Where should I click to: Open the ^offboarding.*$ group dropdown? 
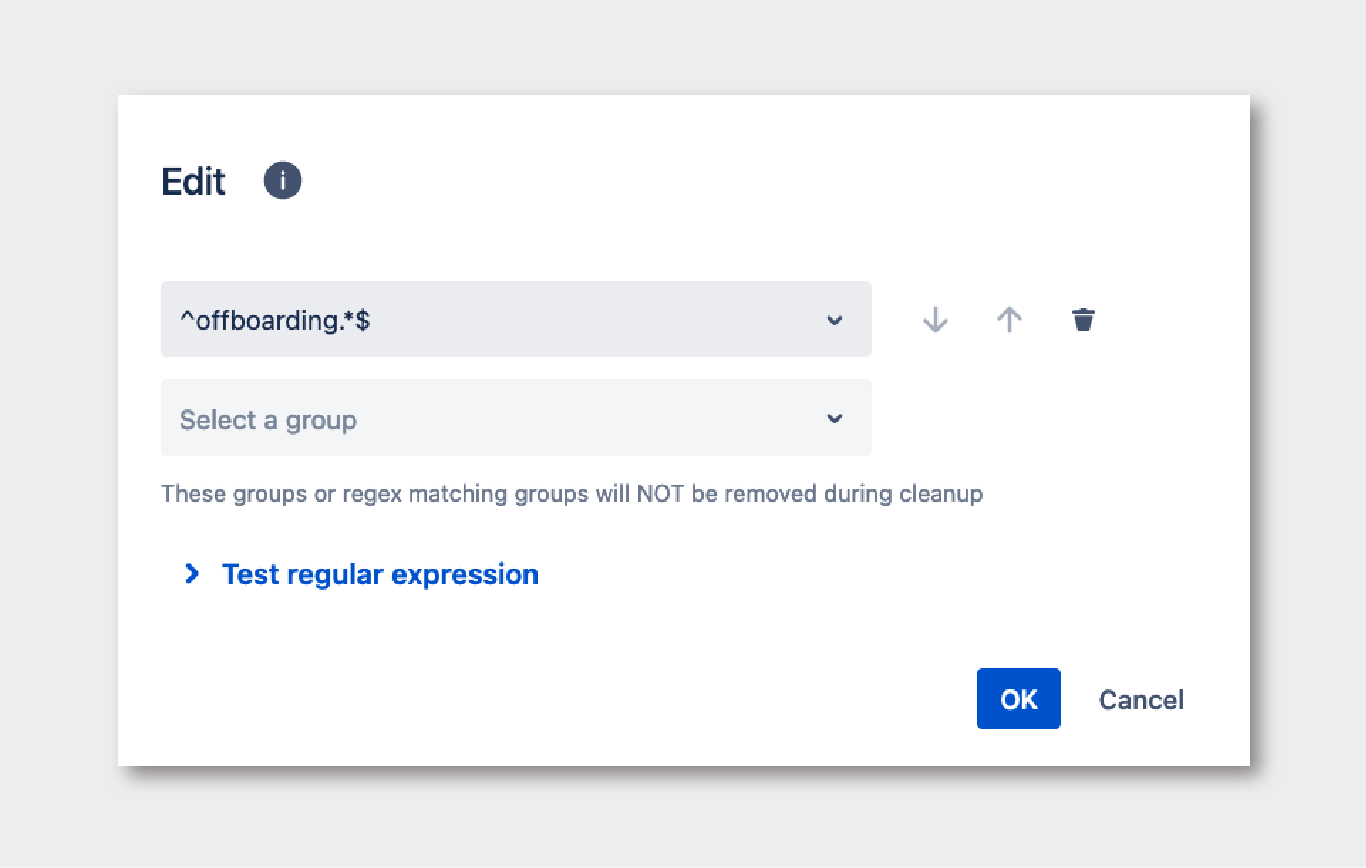(x=516, y=319)
